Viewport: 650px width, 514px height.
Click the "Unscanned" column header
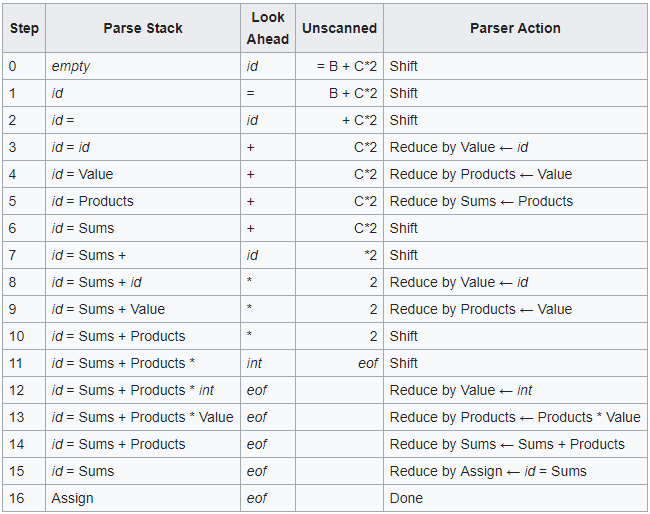pyautogui.click(x=339, y=28)
